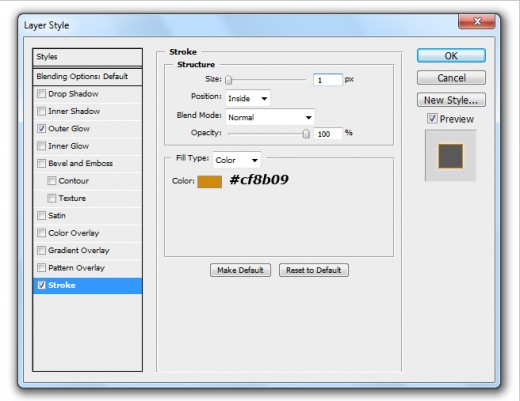Click the Cancel button
The height and width of the screenshot is (401, 520).
coord(451,78)
